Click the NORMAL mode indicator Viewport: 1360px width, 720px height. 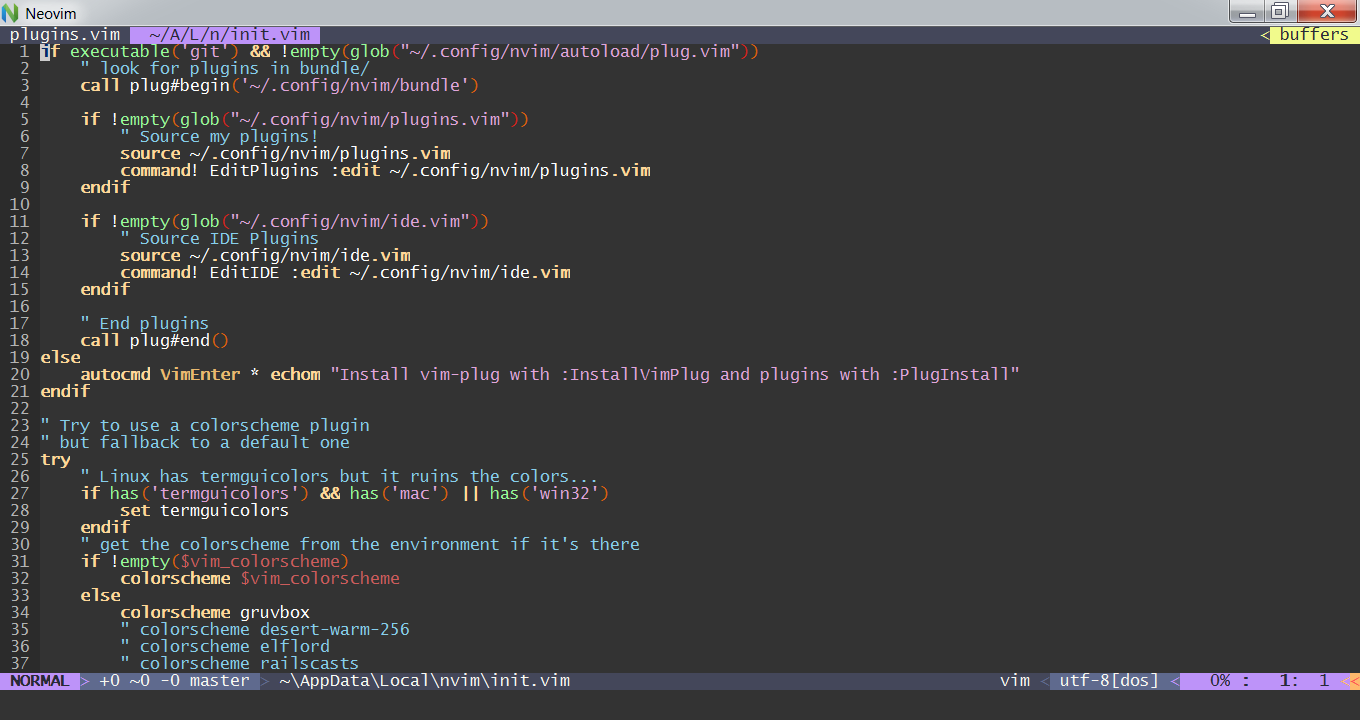click(40, 681)
